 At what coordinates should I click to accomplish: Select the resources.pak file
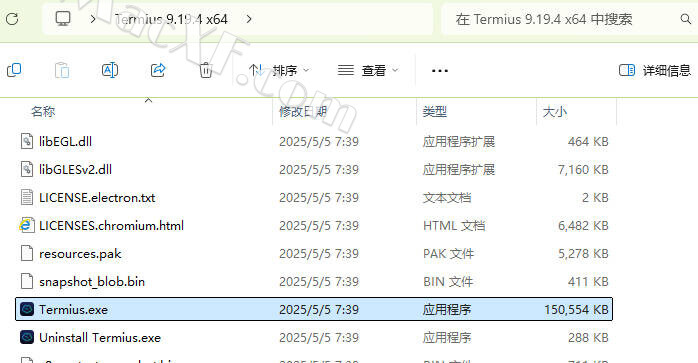click(80, 254)
